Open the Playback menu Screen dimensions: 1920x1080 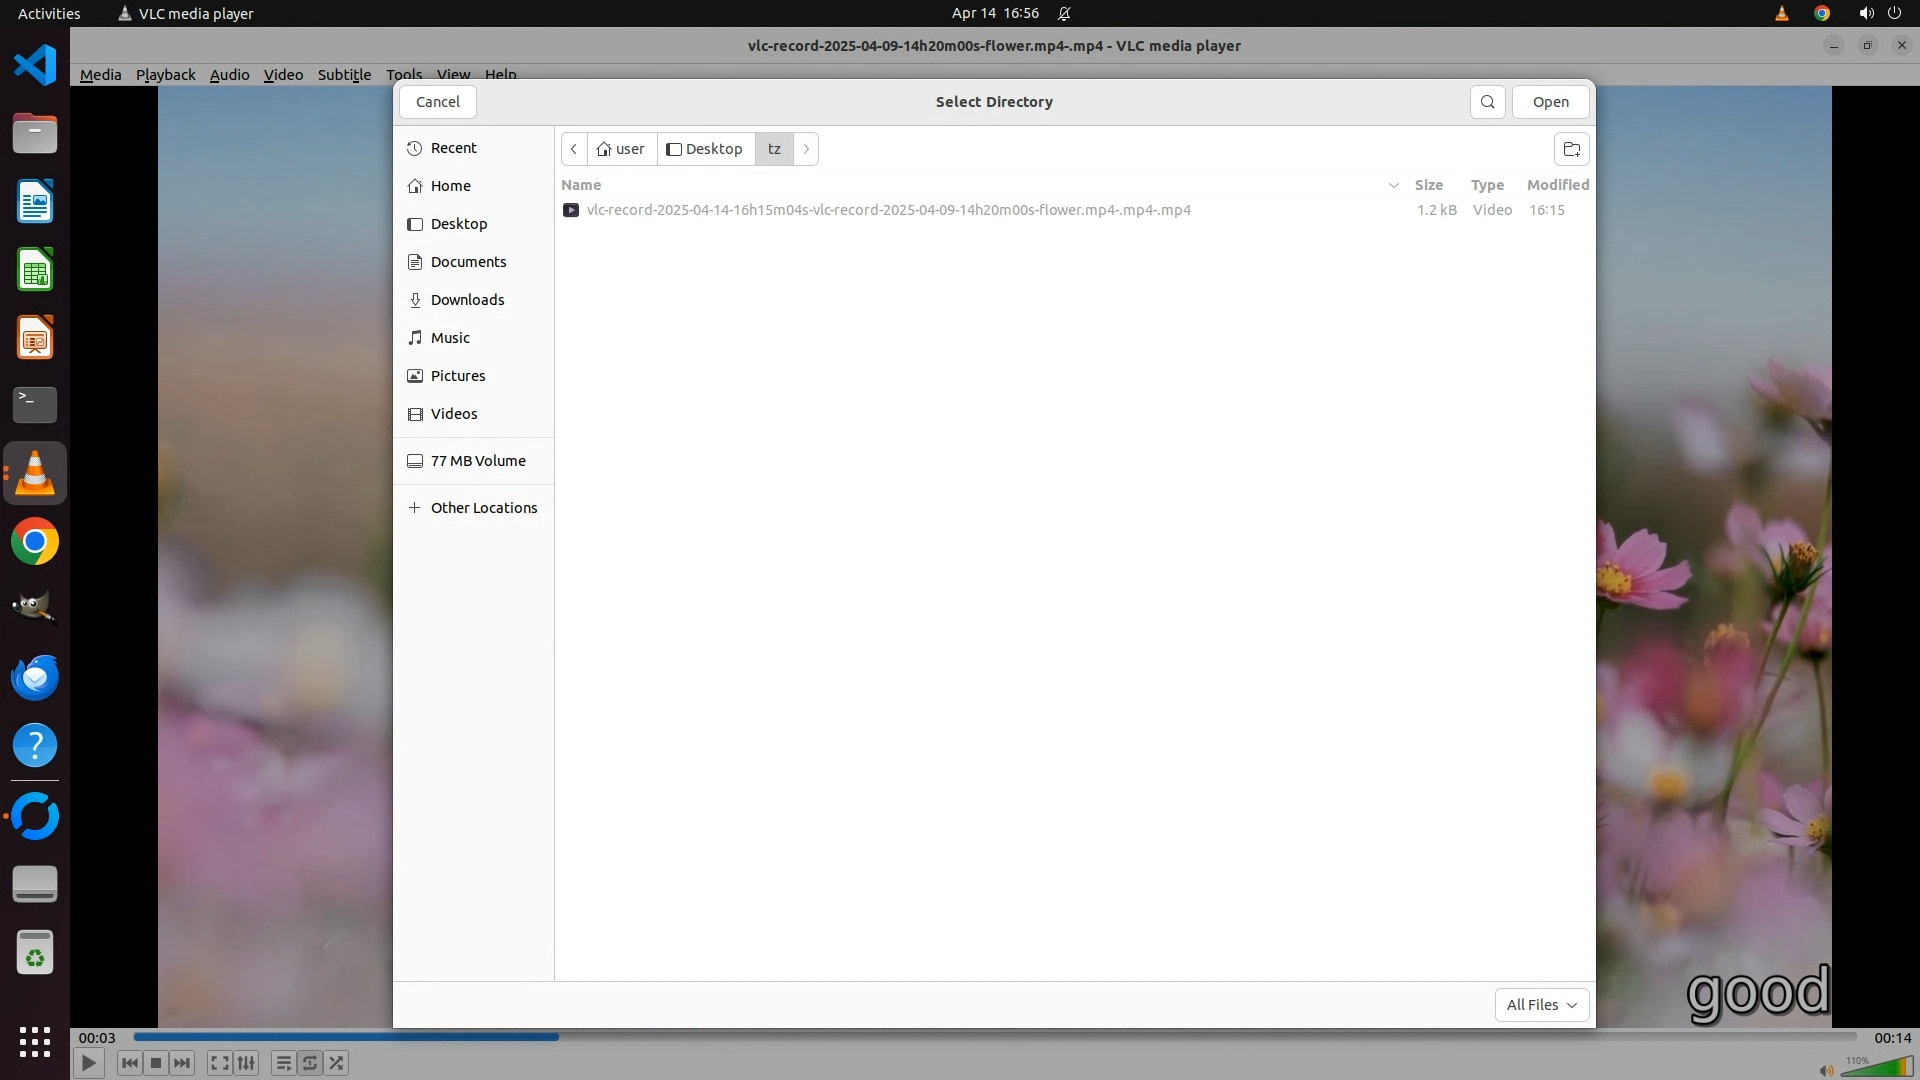point(165,74)
